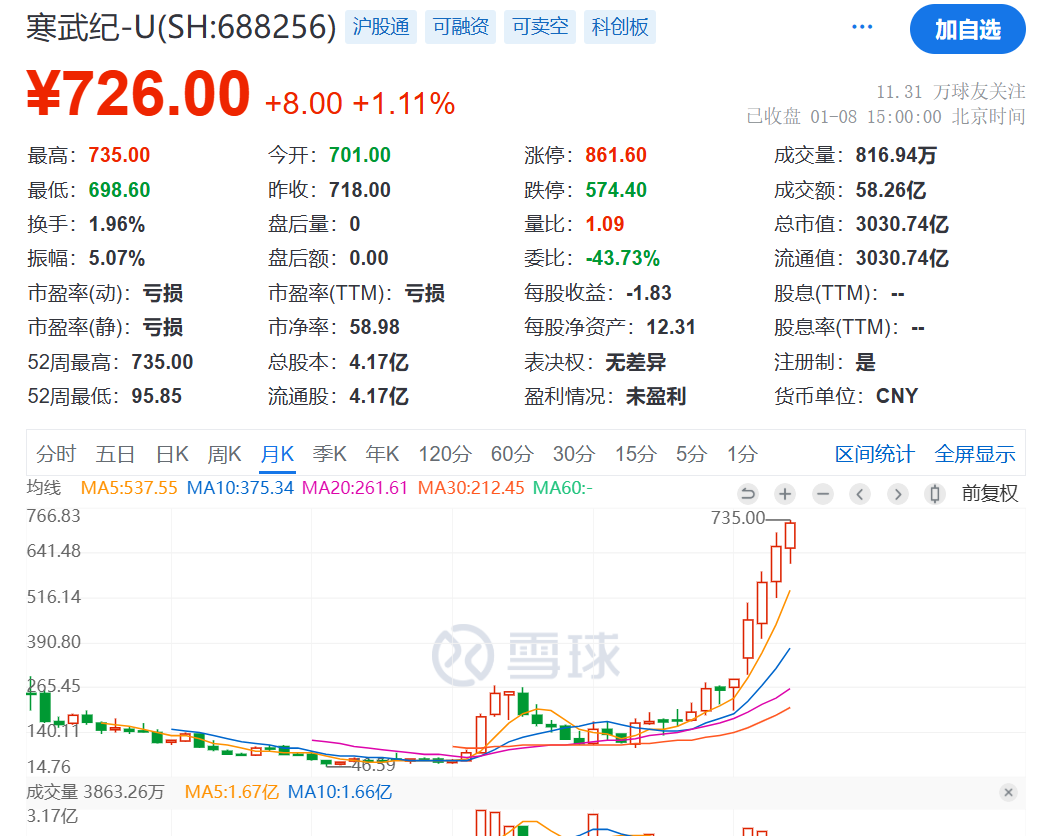Click MA30:212.45 moving average label
The height and width of the screenshot is (836, 1052).
coord(471,488)
